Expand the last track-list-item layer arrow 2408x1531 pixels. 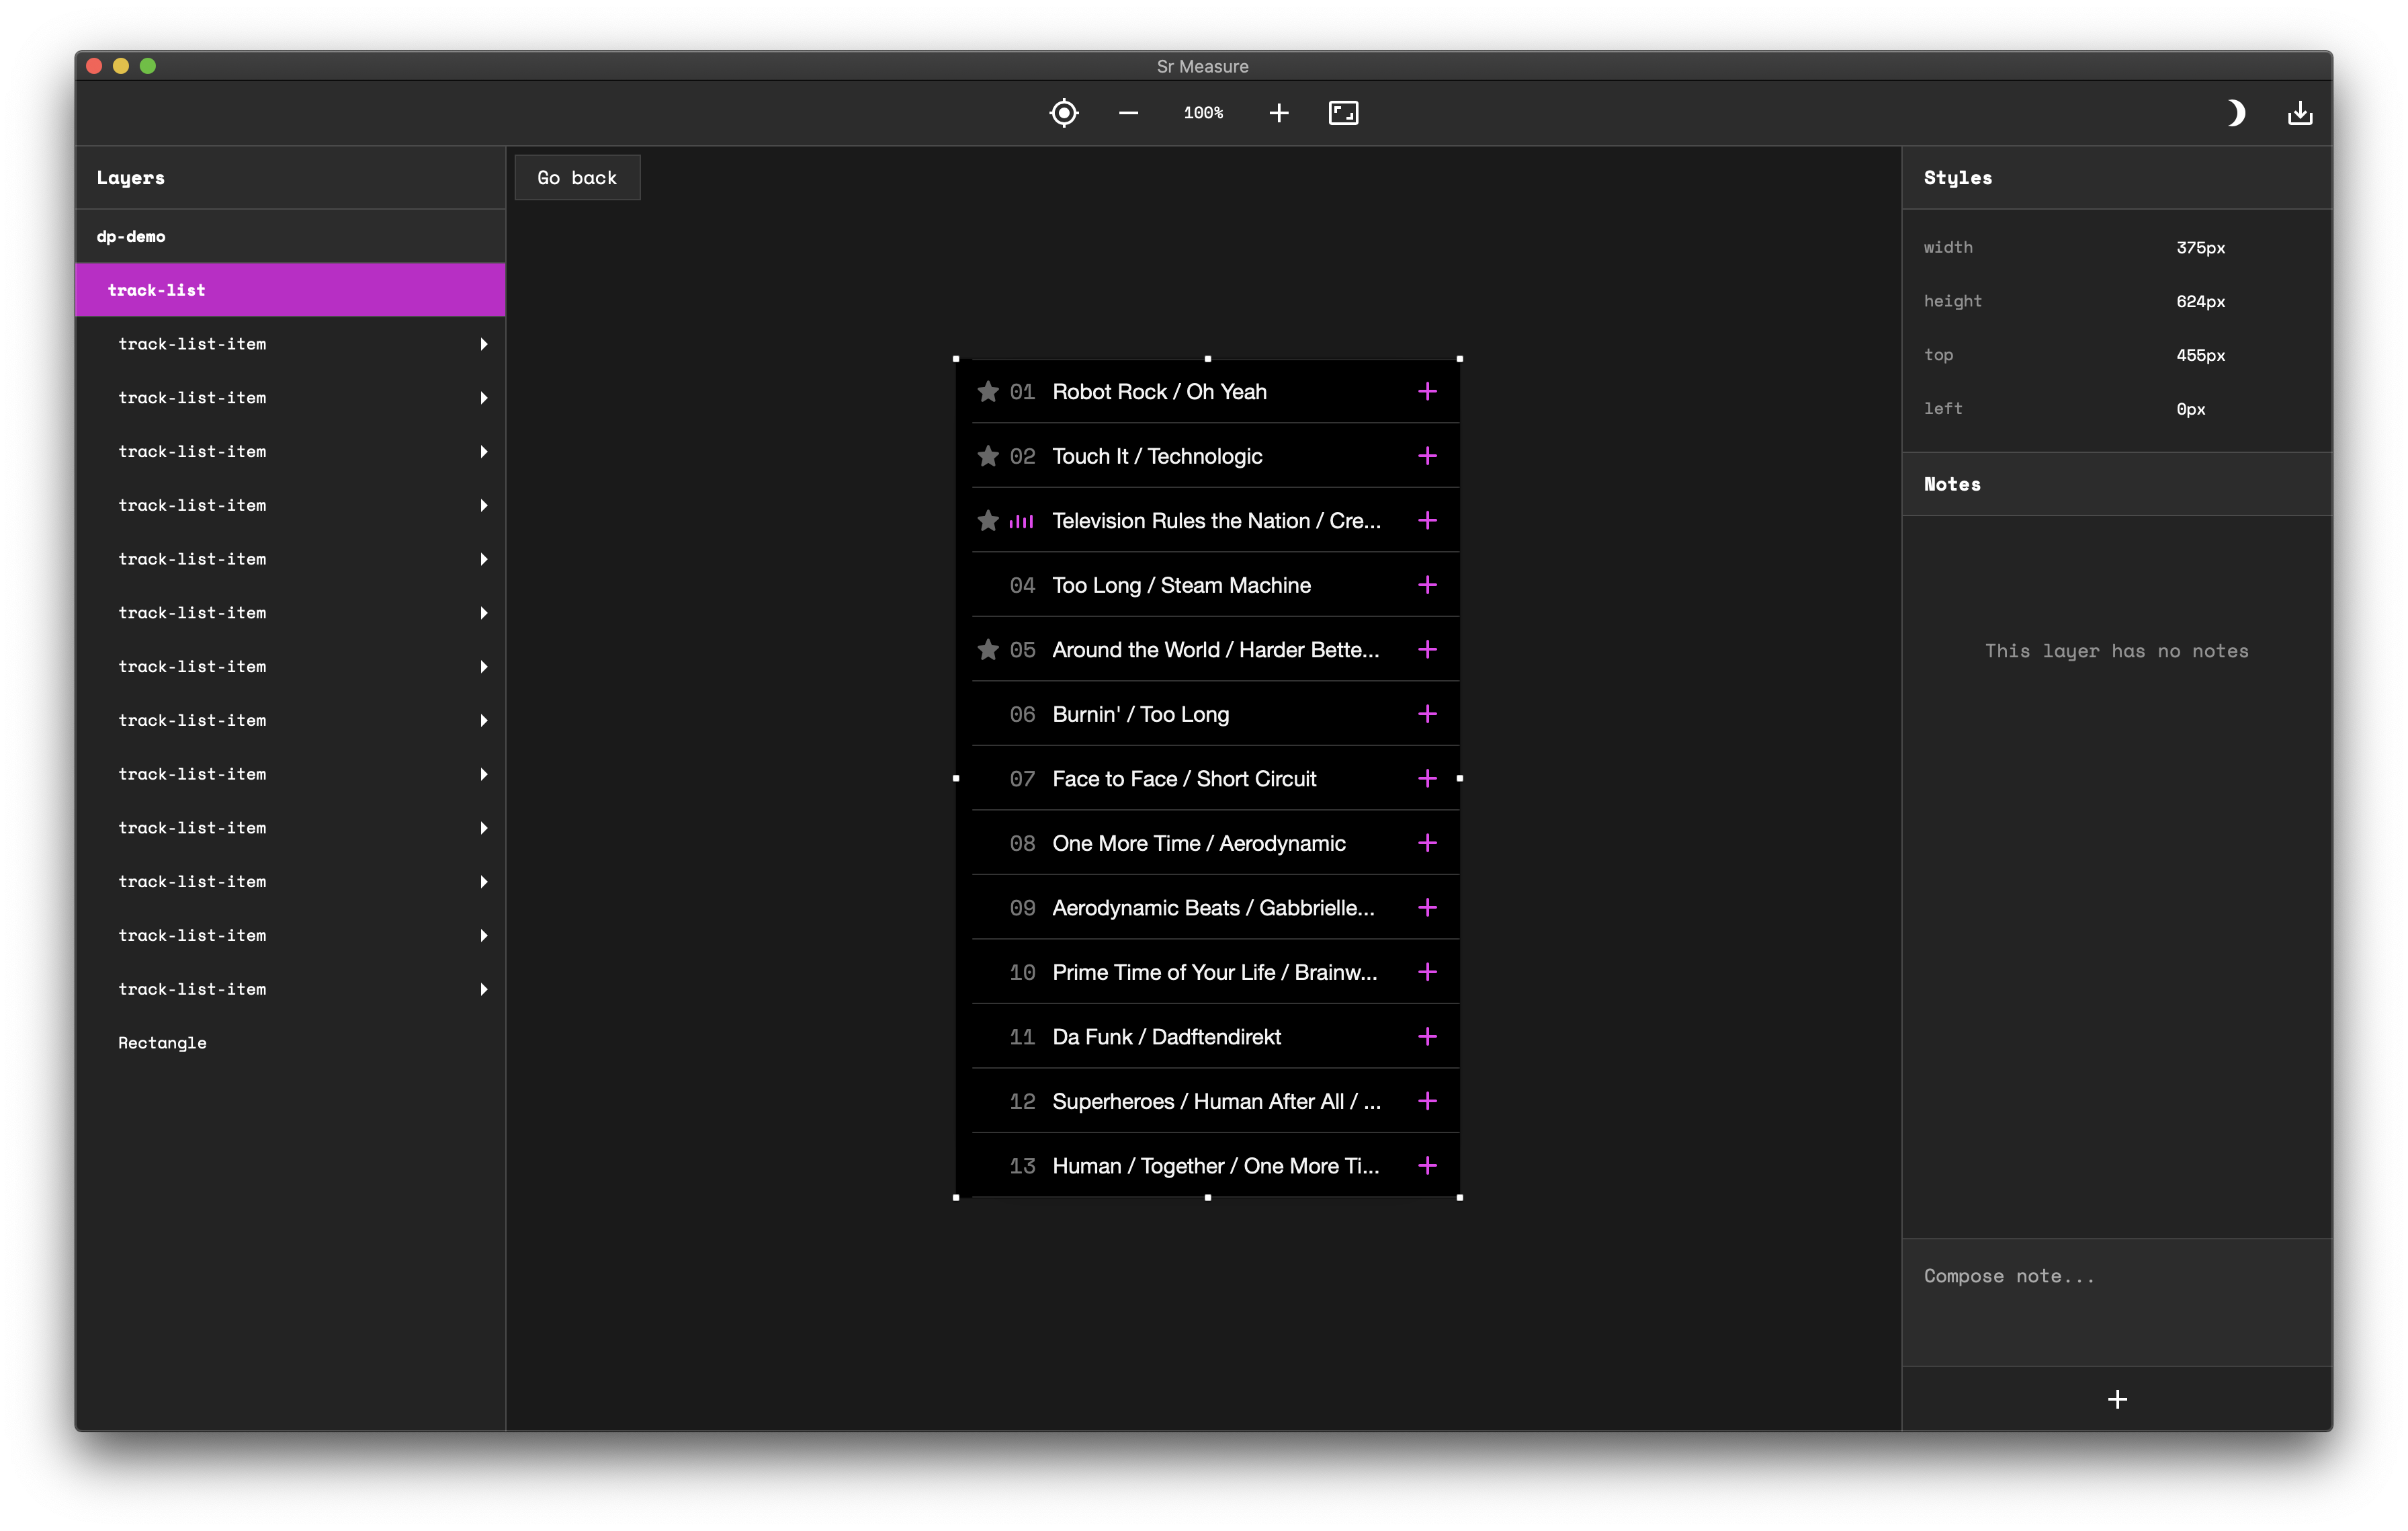click(484, 989)
